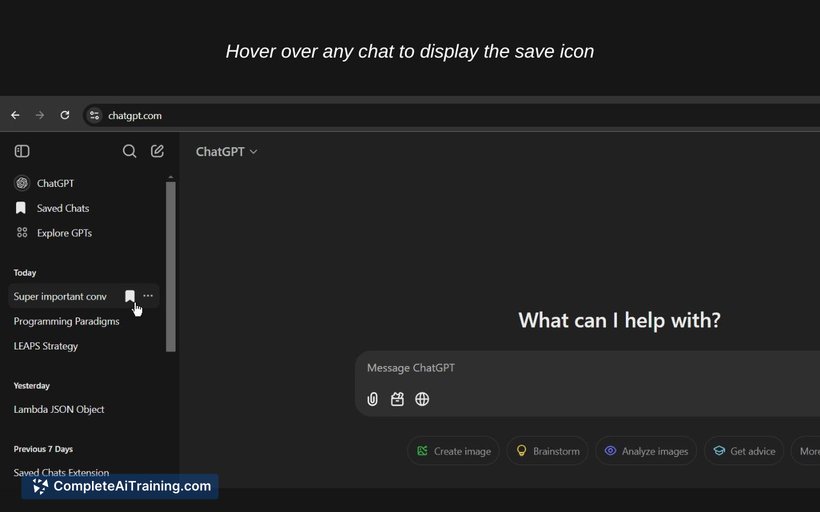Click the browser forward arrow
Image resolution: width=820 pixels, height=512 pixels.
pyautogui.click(x=40, y=115)
